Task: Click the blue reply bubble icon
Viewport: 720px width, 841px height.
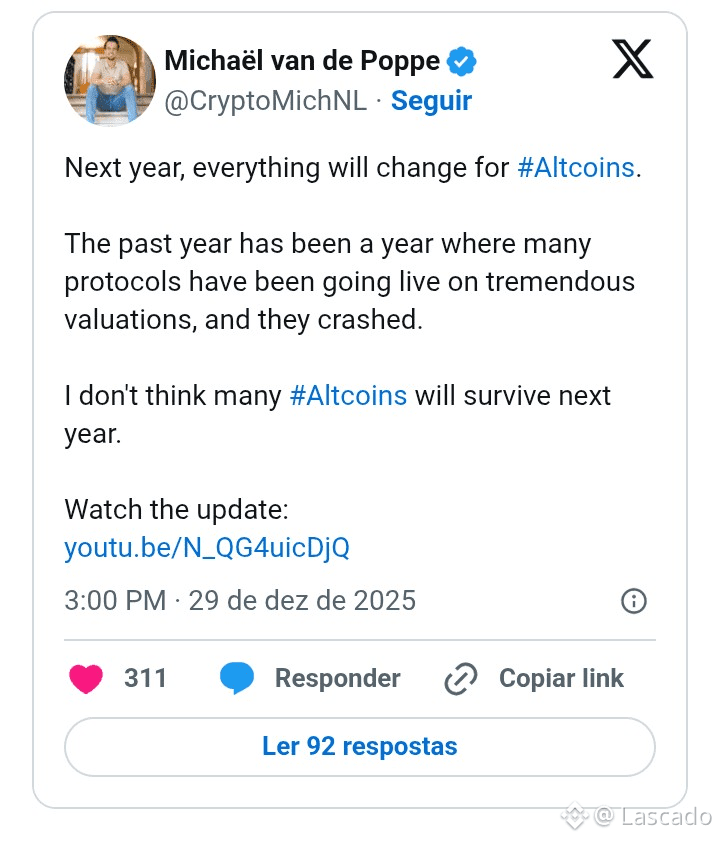Action: (x=237, y=678)
